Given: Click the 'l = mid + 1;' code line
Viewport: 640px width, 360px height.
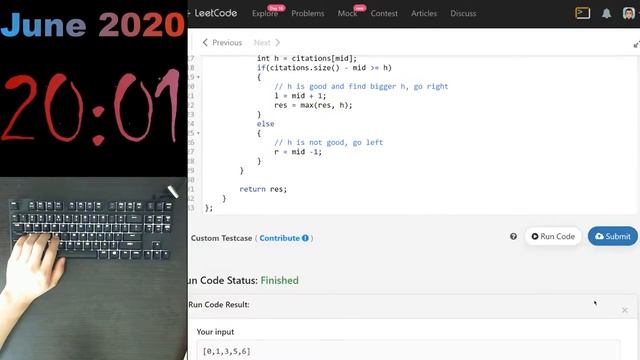Looking at the screenshot, I should pyautogui.click(x=300, y=96).
